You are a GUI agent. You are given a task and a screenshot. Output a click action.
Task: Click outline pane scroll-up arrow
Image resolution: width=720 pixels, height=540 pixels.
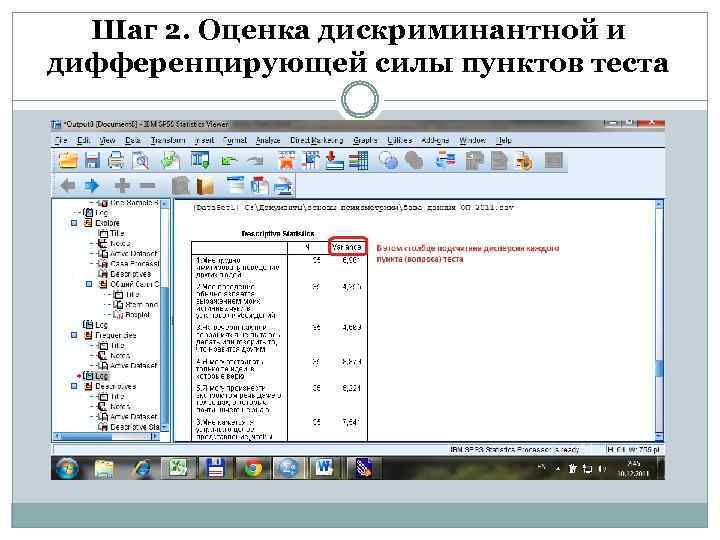click(x=164, y=203)
